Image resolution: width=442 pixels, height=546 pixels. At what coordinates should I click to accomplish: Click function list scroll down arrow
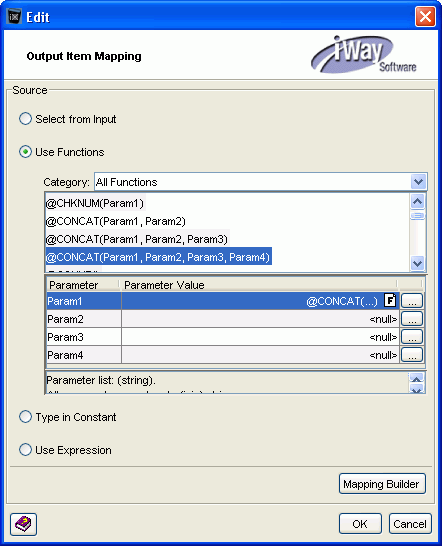point(418,263)
